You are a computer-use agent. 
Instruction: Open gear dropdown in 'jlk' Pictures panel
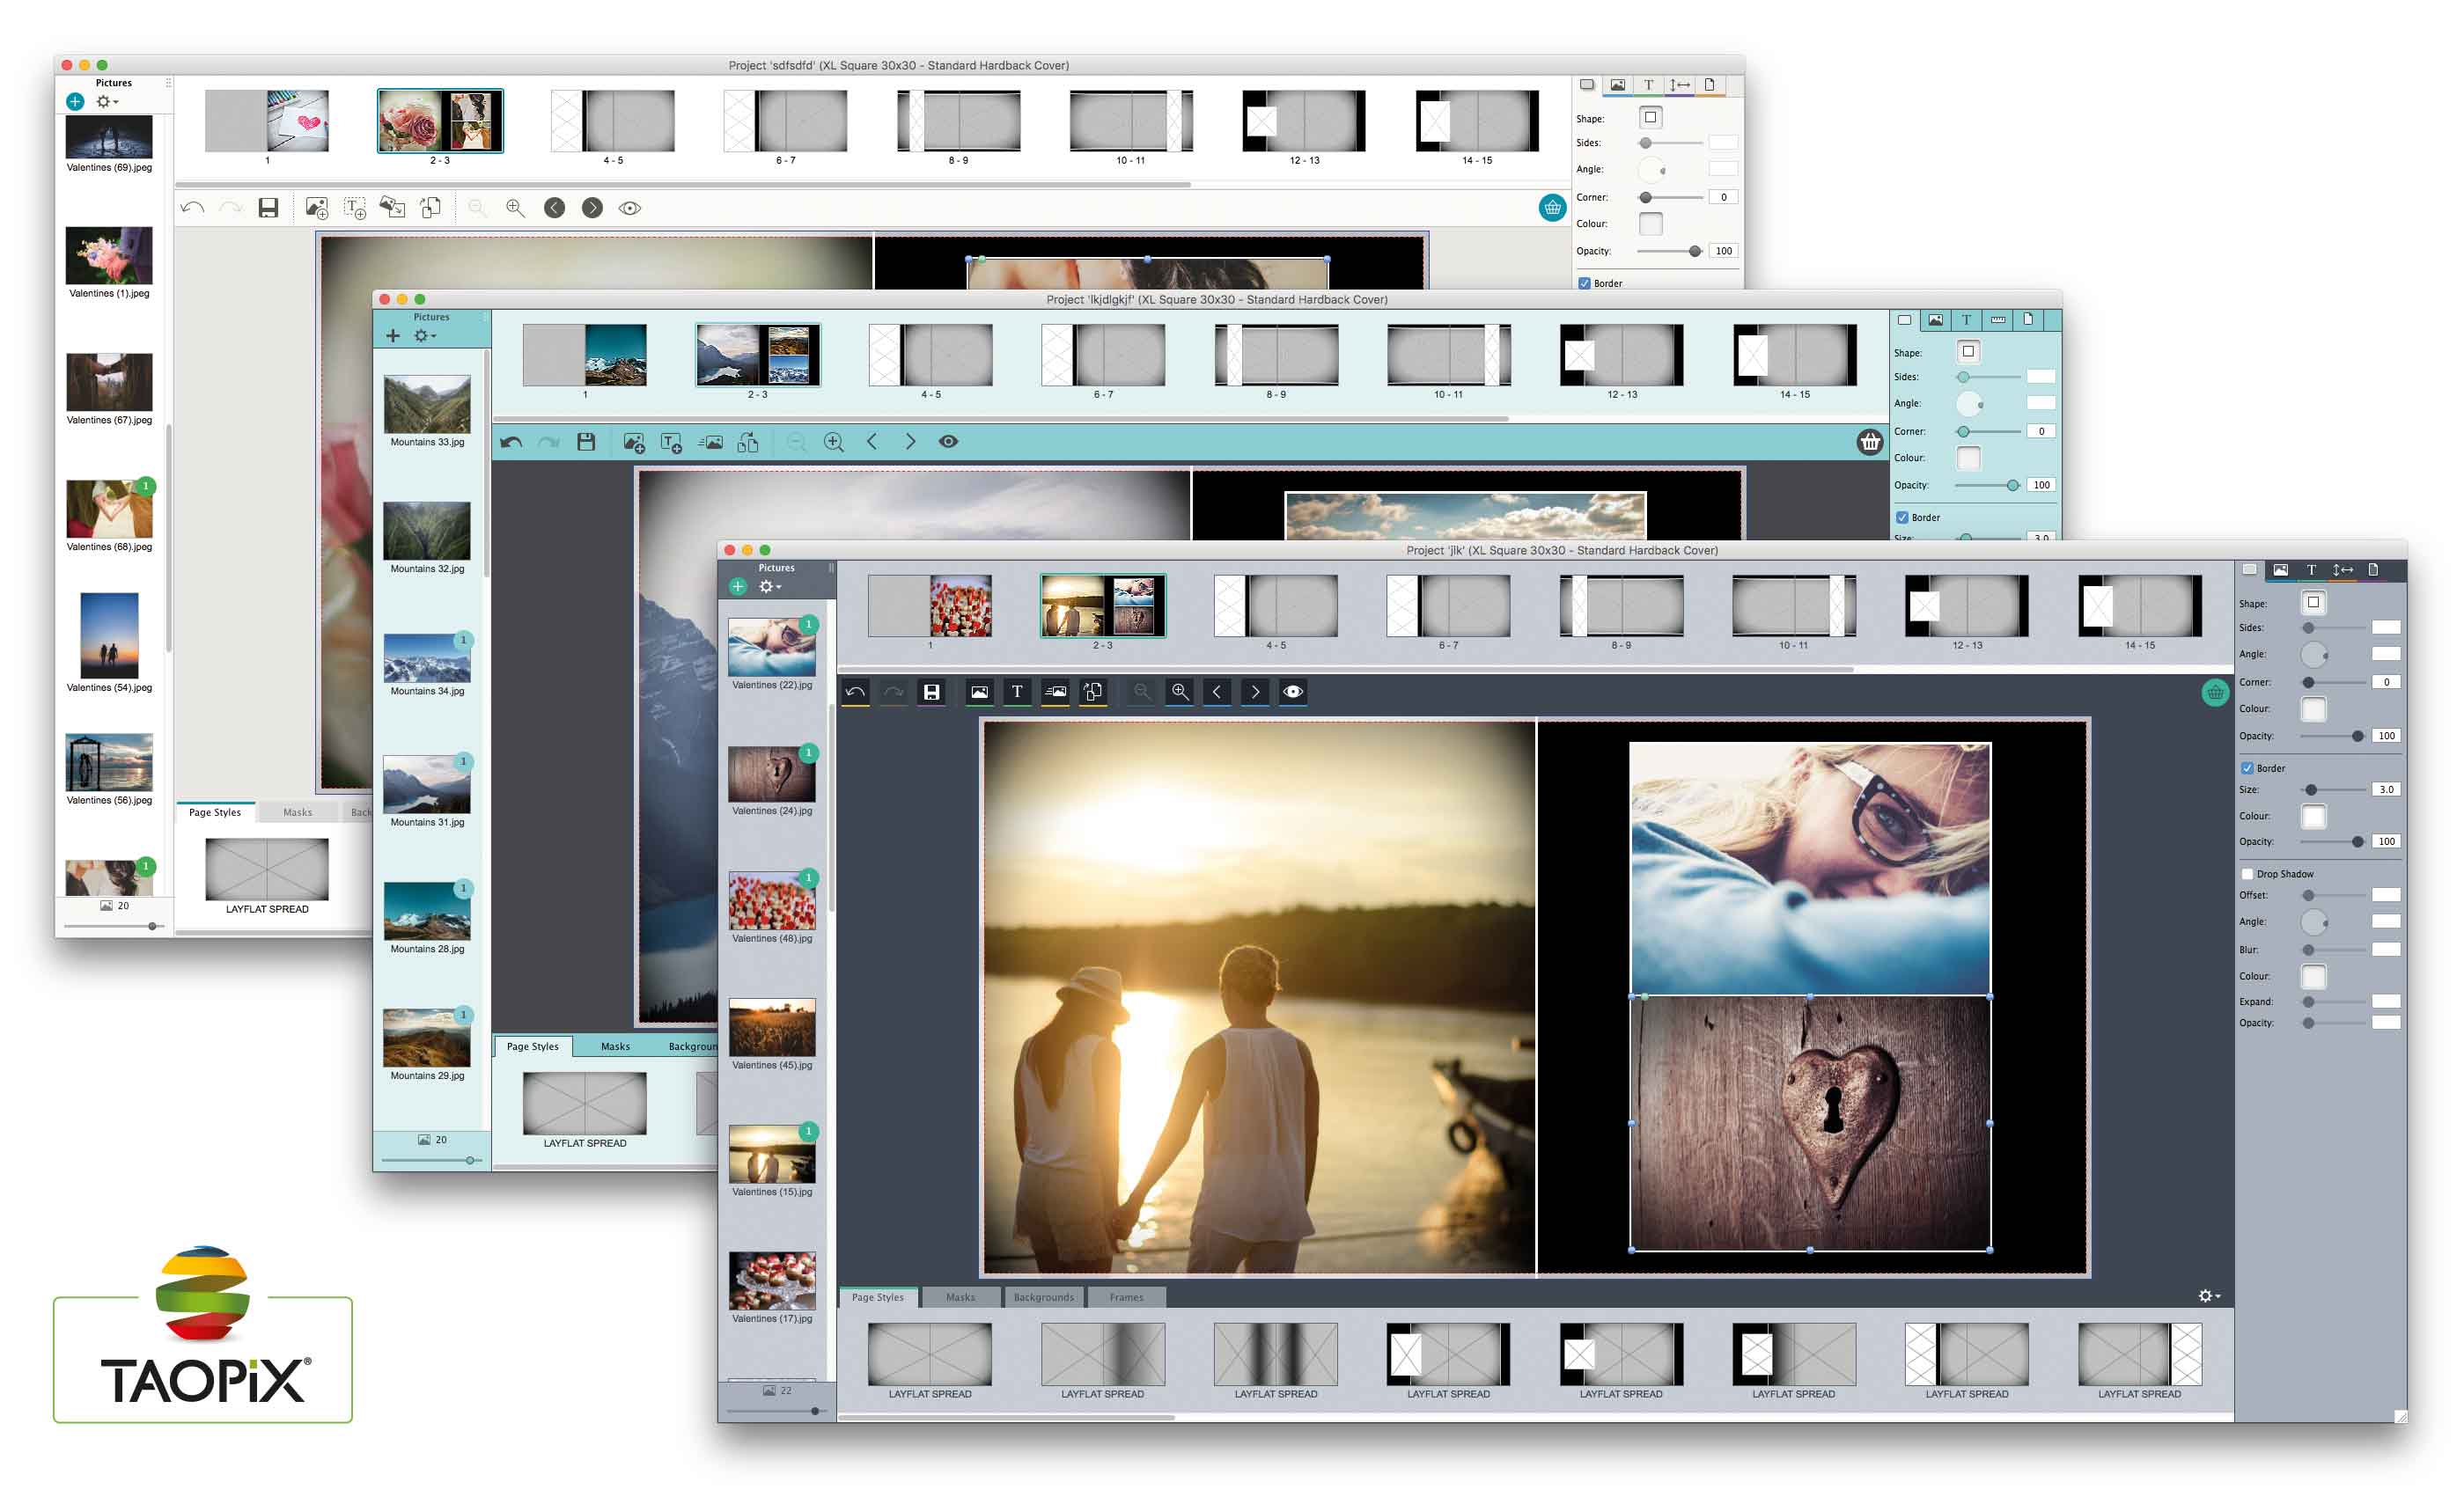(x=768, y=587)
